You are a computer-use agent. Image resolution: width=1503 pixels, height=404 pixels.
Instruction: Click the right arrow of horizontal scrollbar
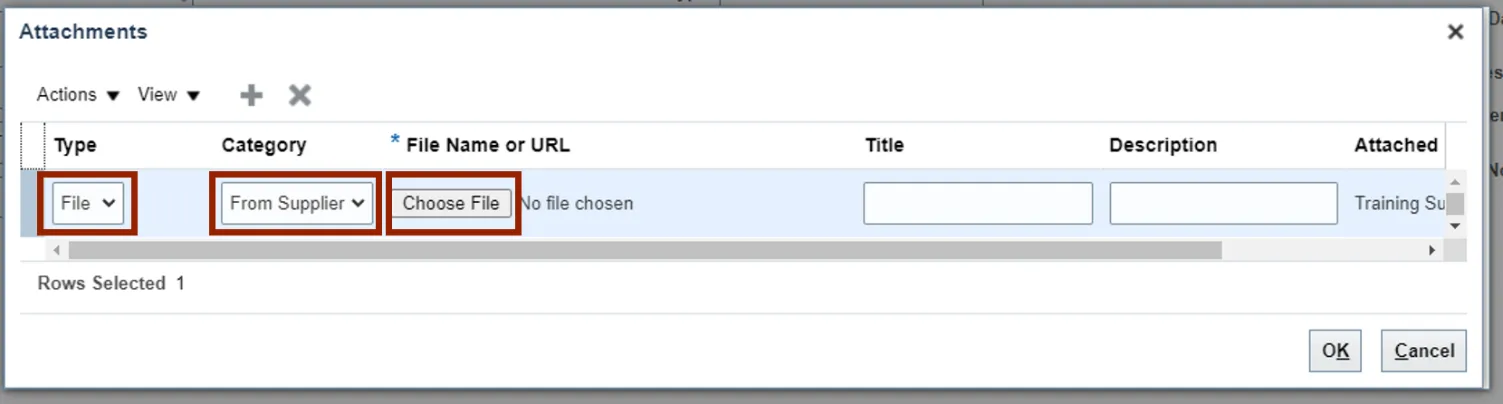point(1432,250)
